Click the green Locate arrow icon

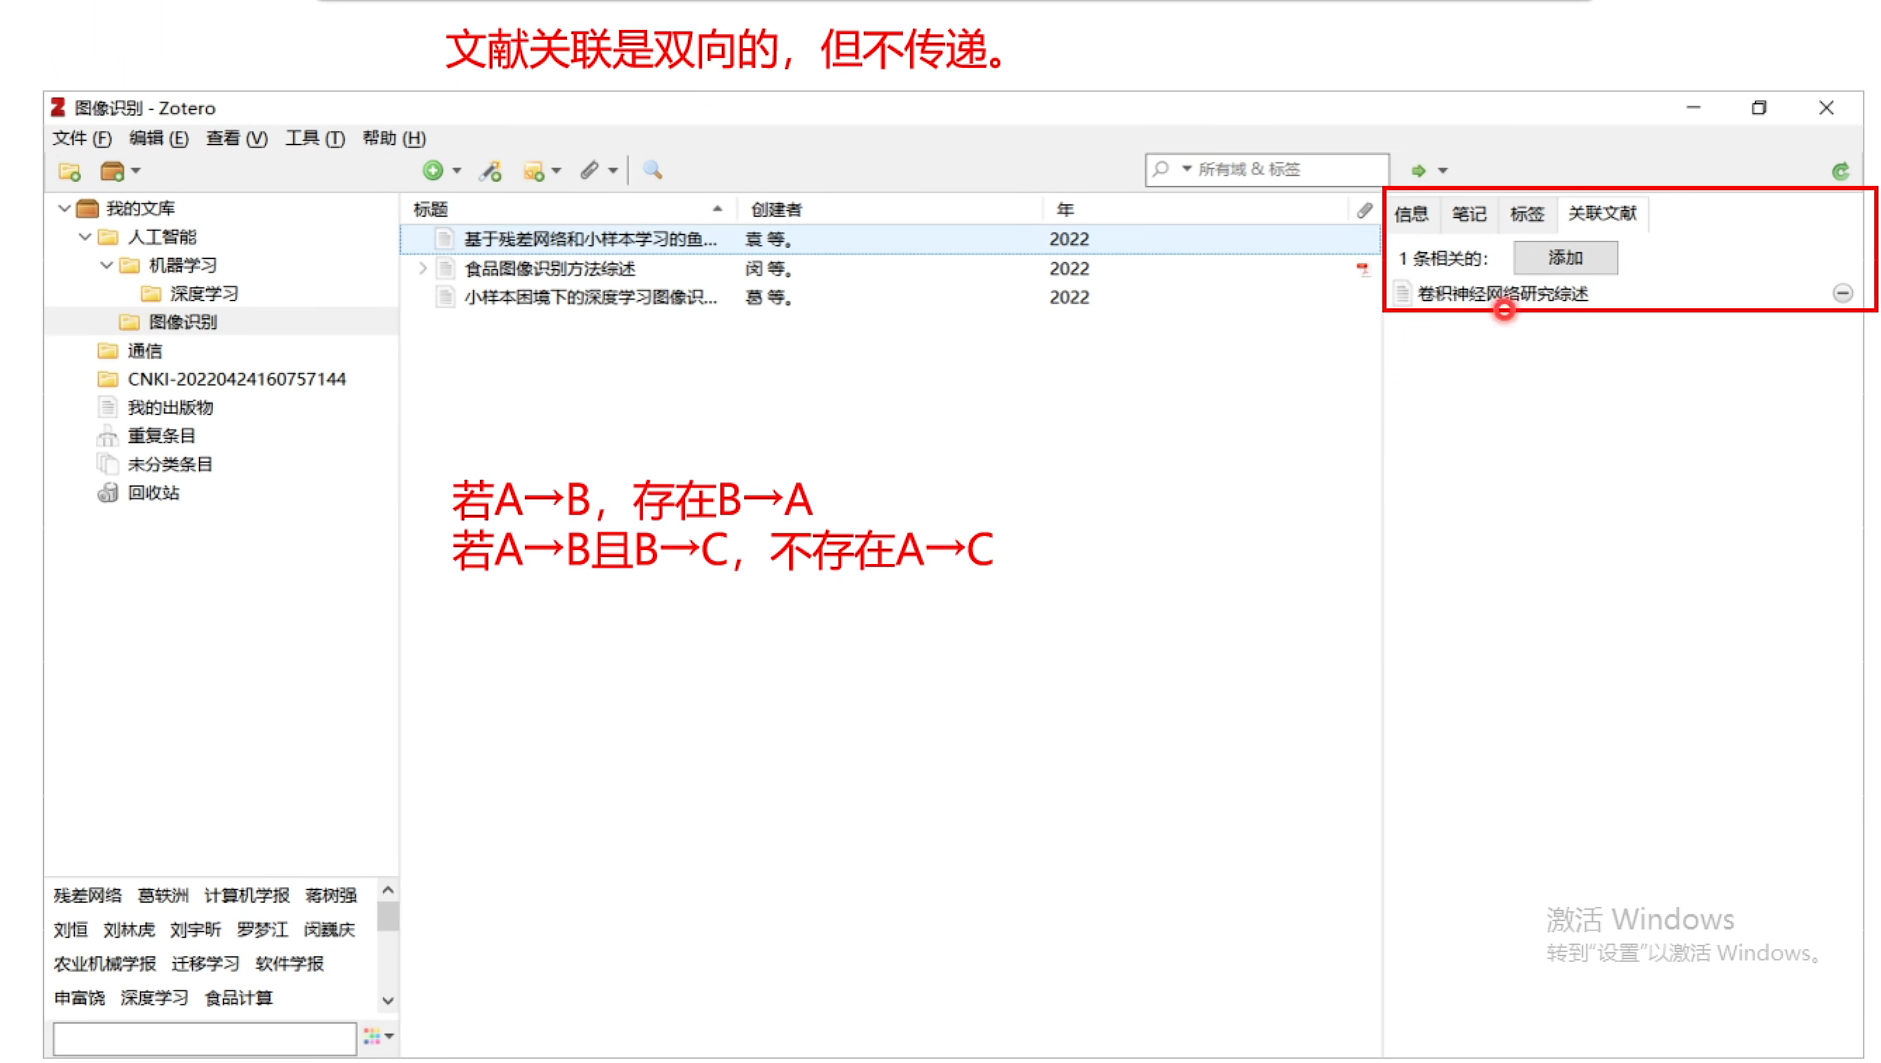click(x=1420, y=170)
